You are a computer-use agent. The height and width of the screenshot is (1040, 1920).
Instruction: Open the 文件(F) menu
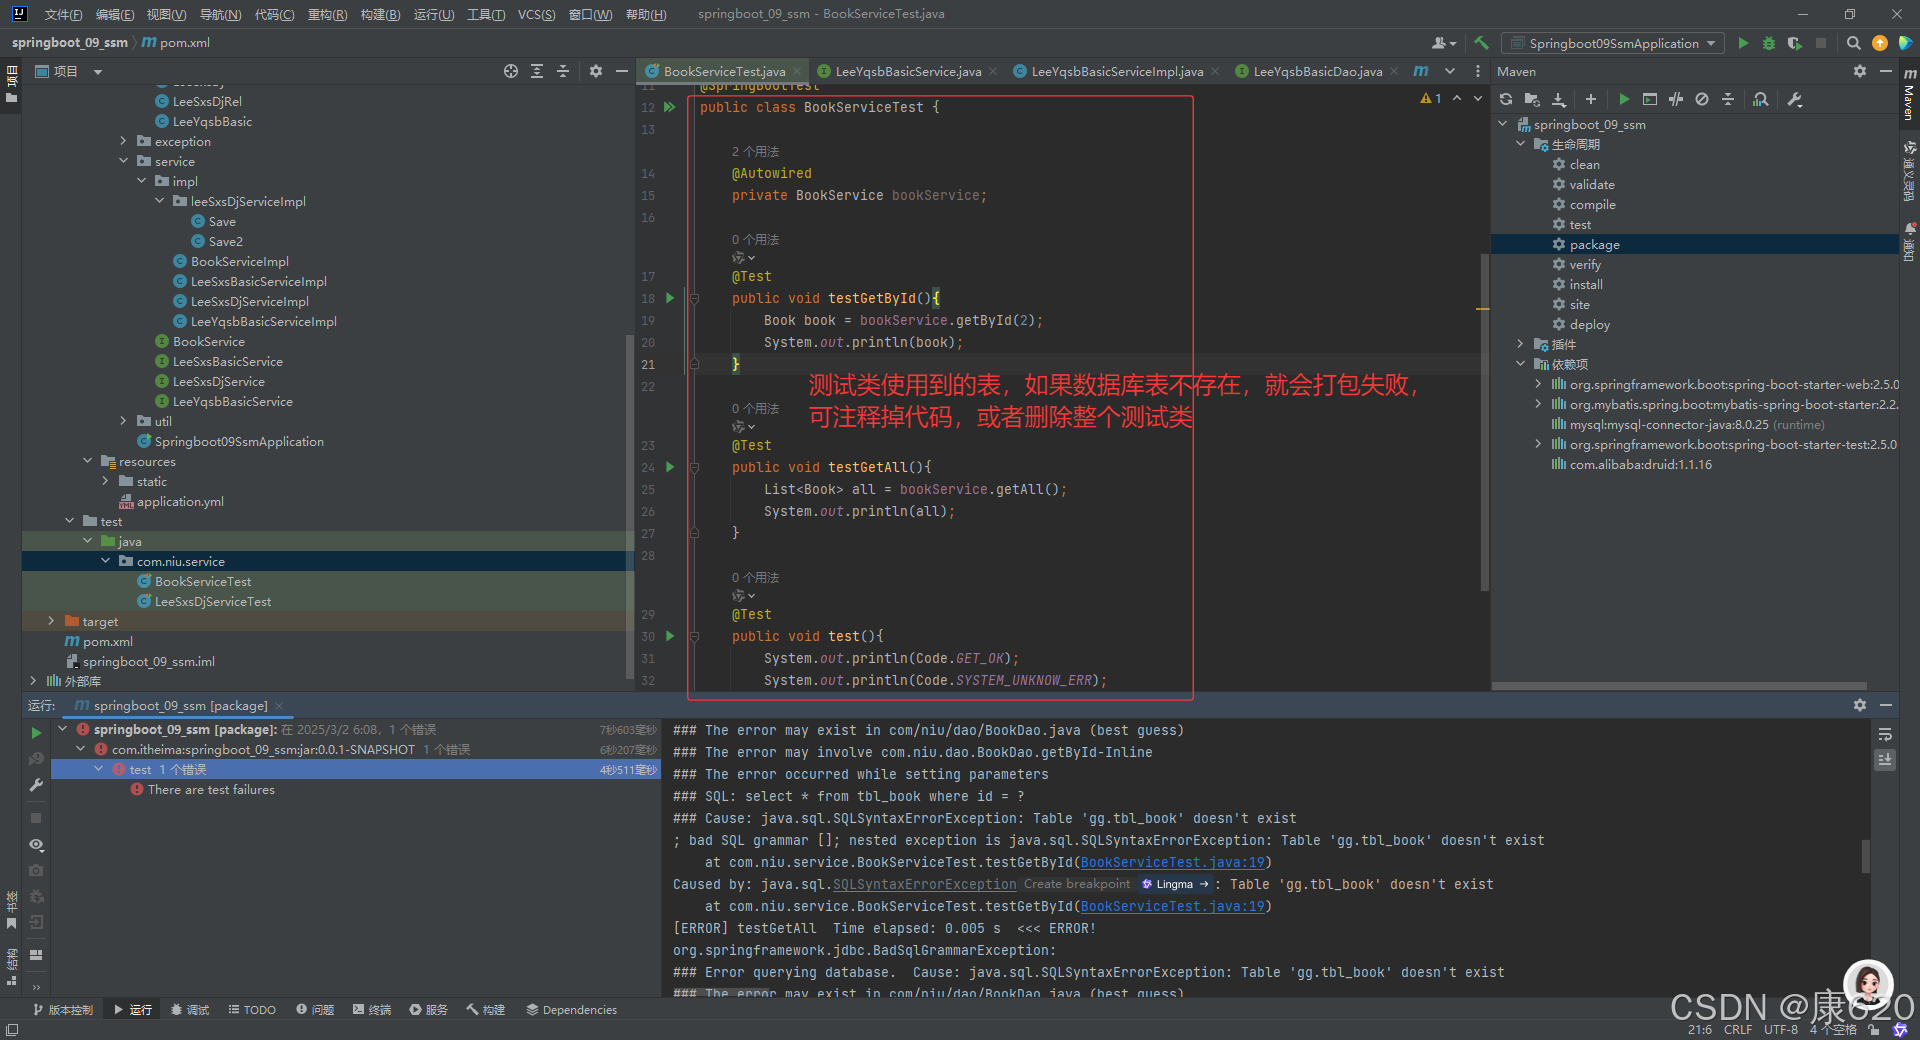pos(62,14)
